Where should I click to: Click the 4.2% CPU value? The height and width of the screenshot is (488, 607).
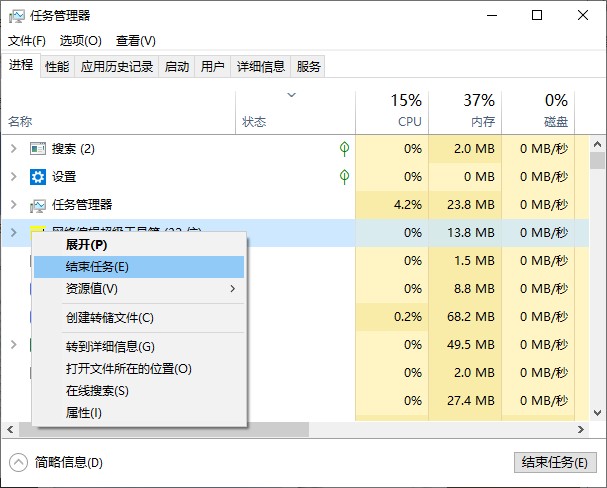tap(408, 205)
